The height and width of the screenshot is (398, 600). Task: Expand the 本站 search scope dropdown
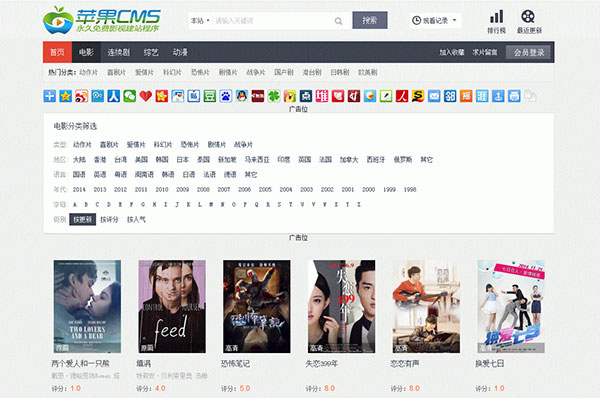[200, 21]
